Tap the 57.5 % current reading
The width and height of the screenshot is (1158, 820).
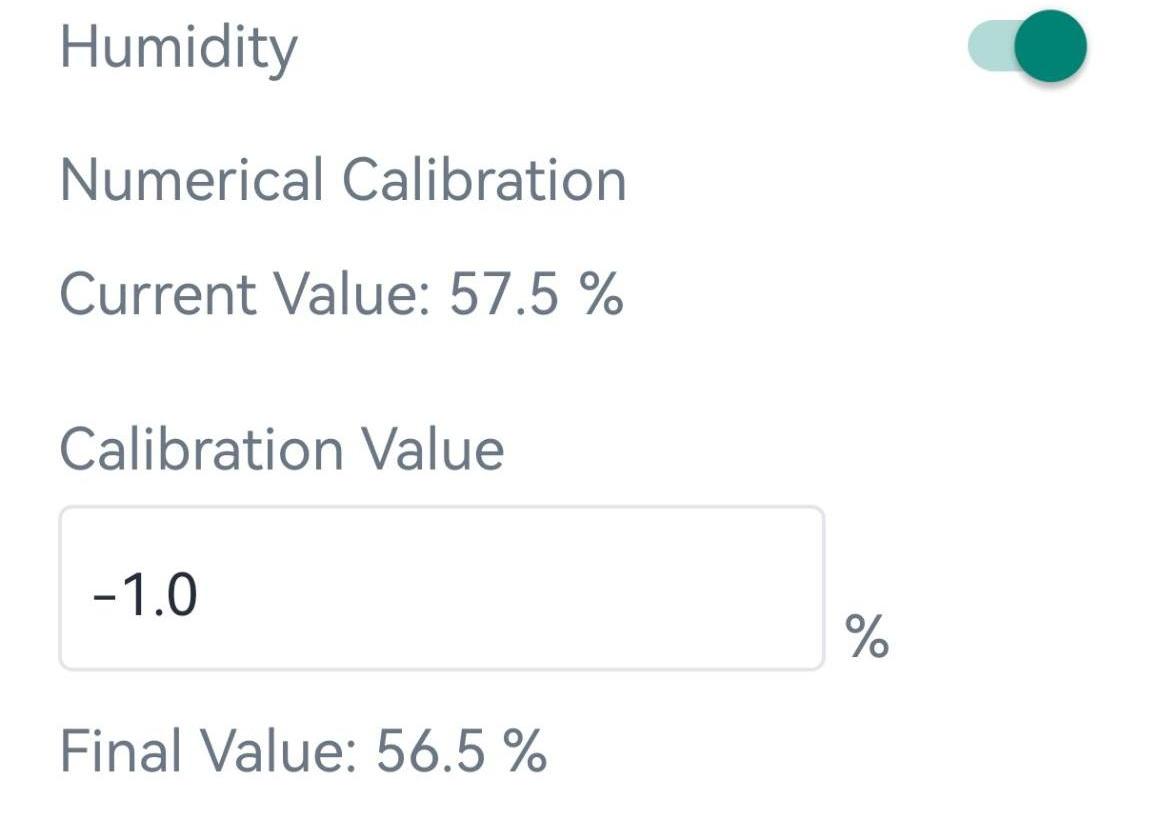[536, 296]
